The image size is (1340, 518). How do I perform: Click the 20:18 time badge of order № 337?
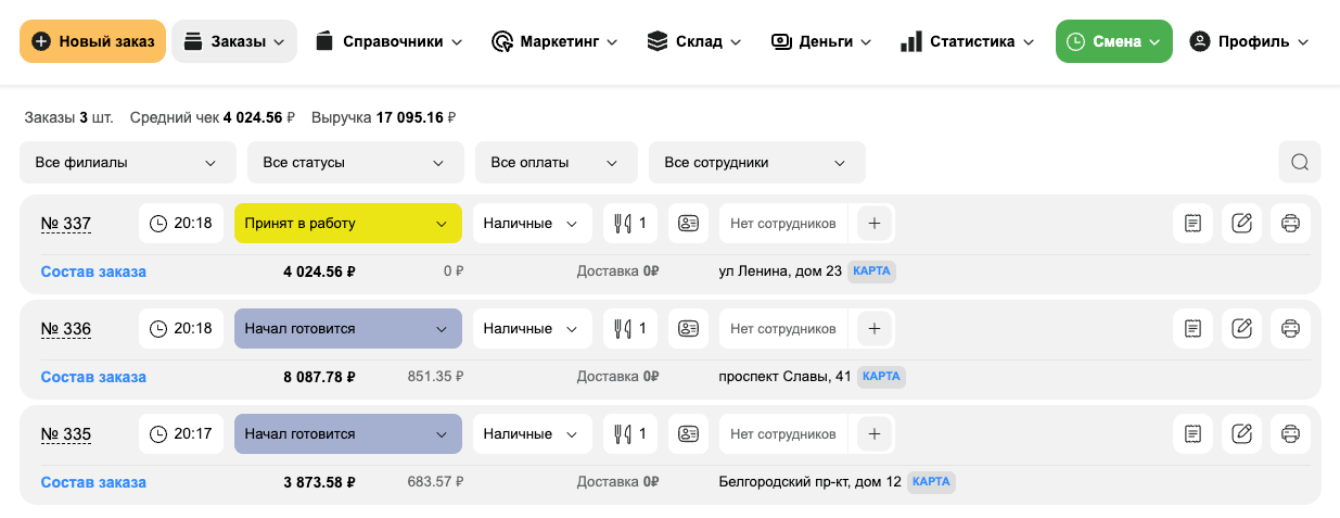click(181, 224)
